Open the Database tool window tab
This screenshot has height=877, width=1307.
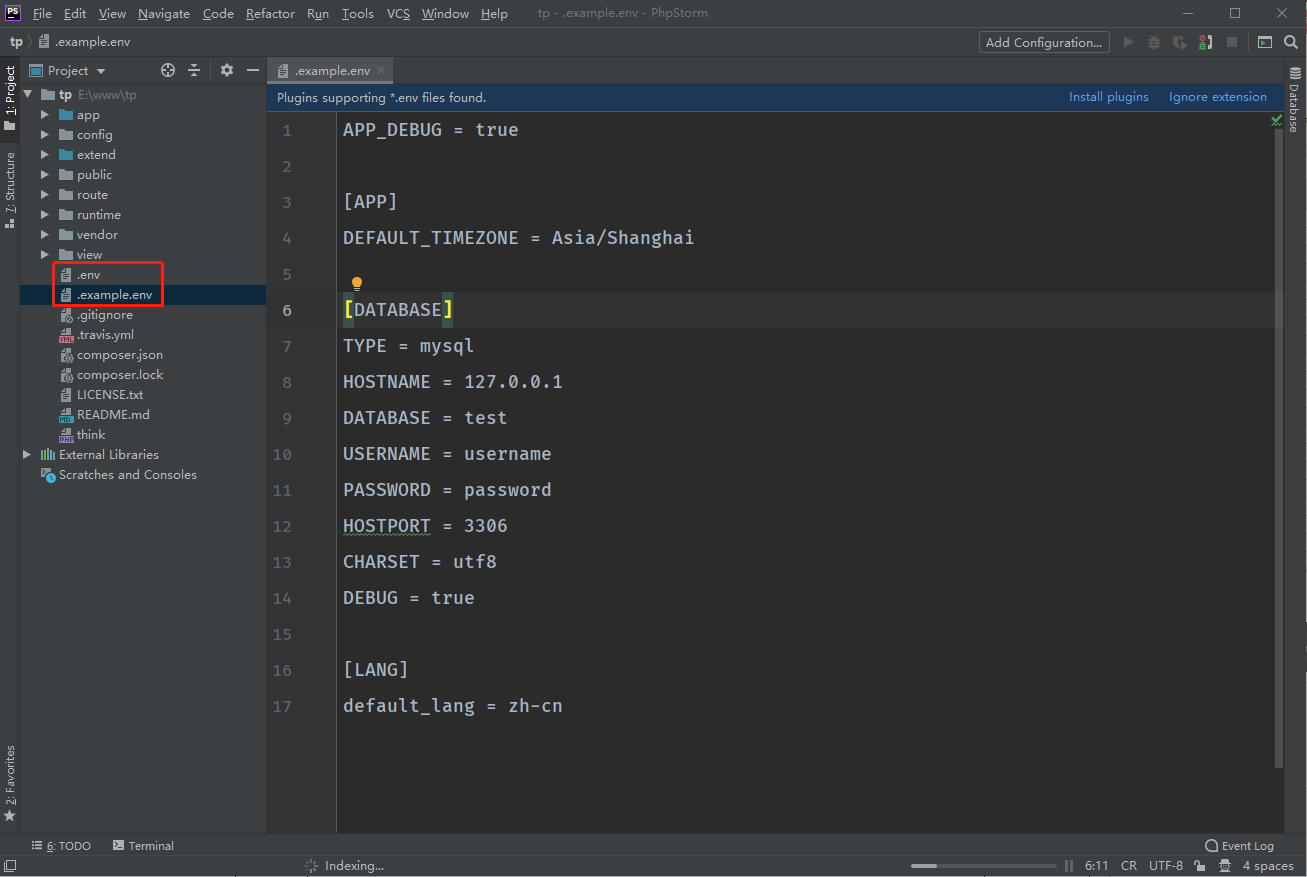[x=1294, y=100]
